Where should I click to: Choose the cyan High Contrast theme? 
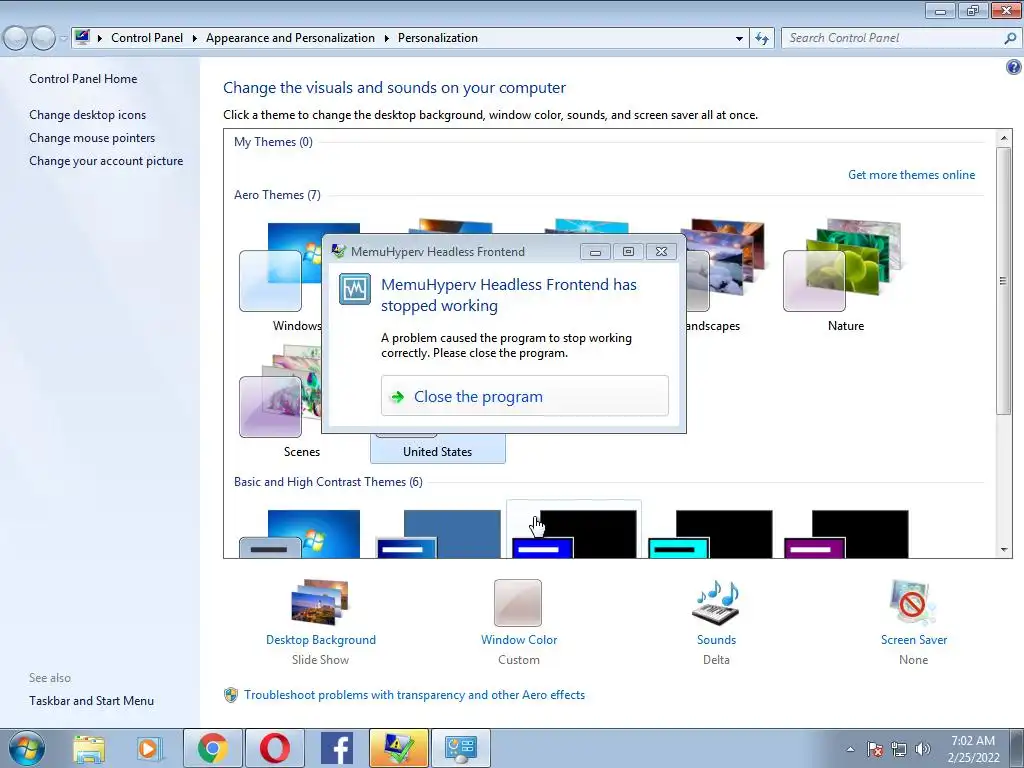coord(710,534)
